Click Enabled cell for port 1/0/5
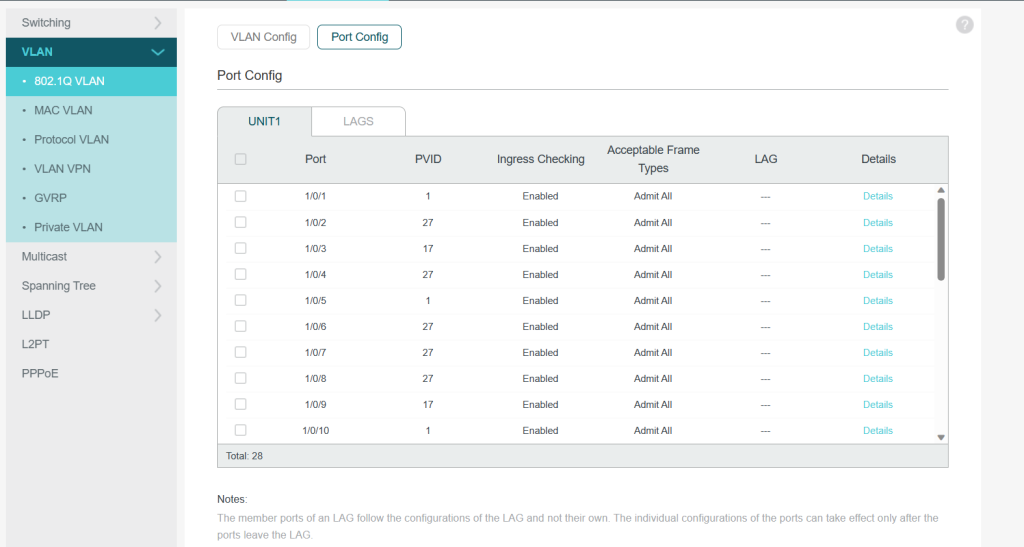Viewport: 1024px width, 547px height. [540, 301]
